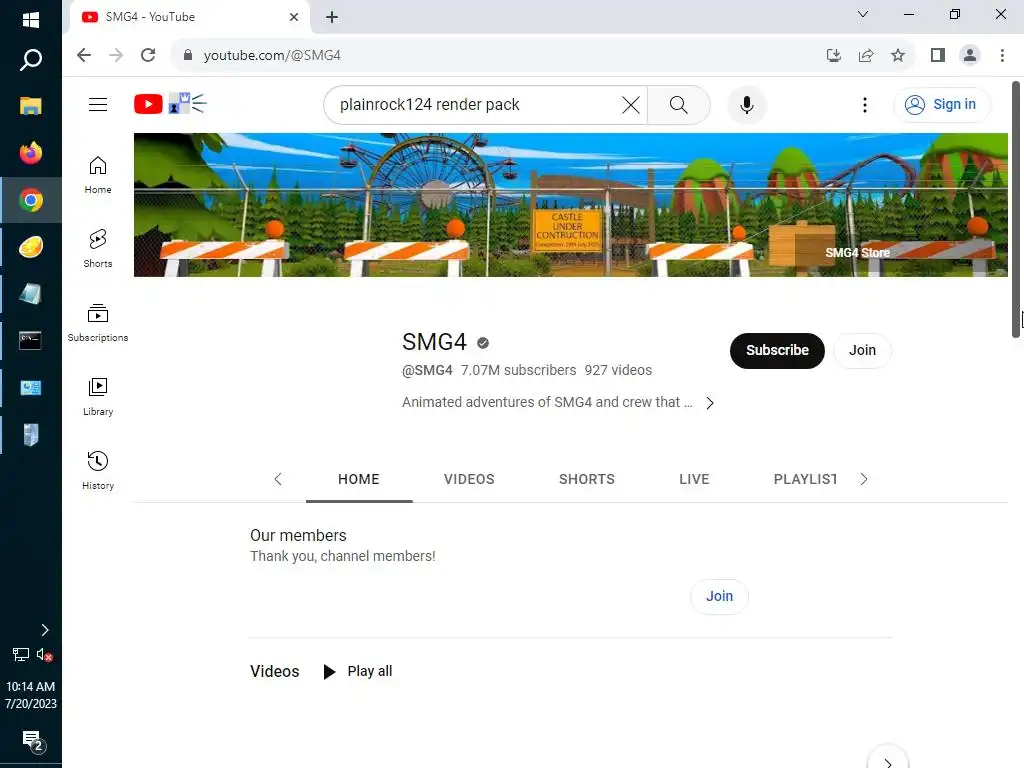Click the install app icon in address bar
This screenshot has height=768, width=1024.
[x=833, y=55]
